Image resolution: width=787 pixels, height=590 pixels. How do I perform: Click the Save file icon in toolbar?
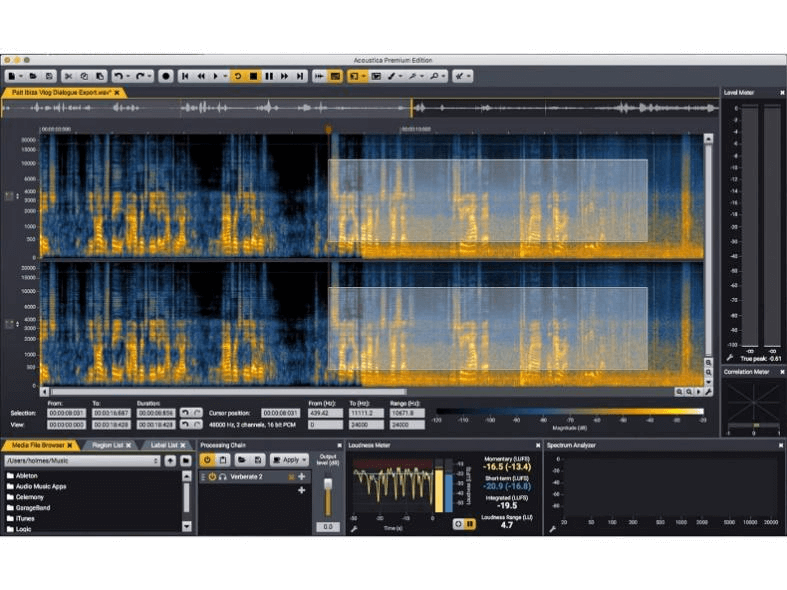pyautogui.click(x=49, y=76)
